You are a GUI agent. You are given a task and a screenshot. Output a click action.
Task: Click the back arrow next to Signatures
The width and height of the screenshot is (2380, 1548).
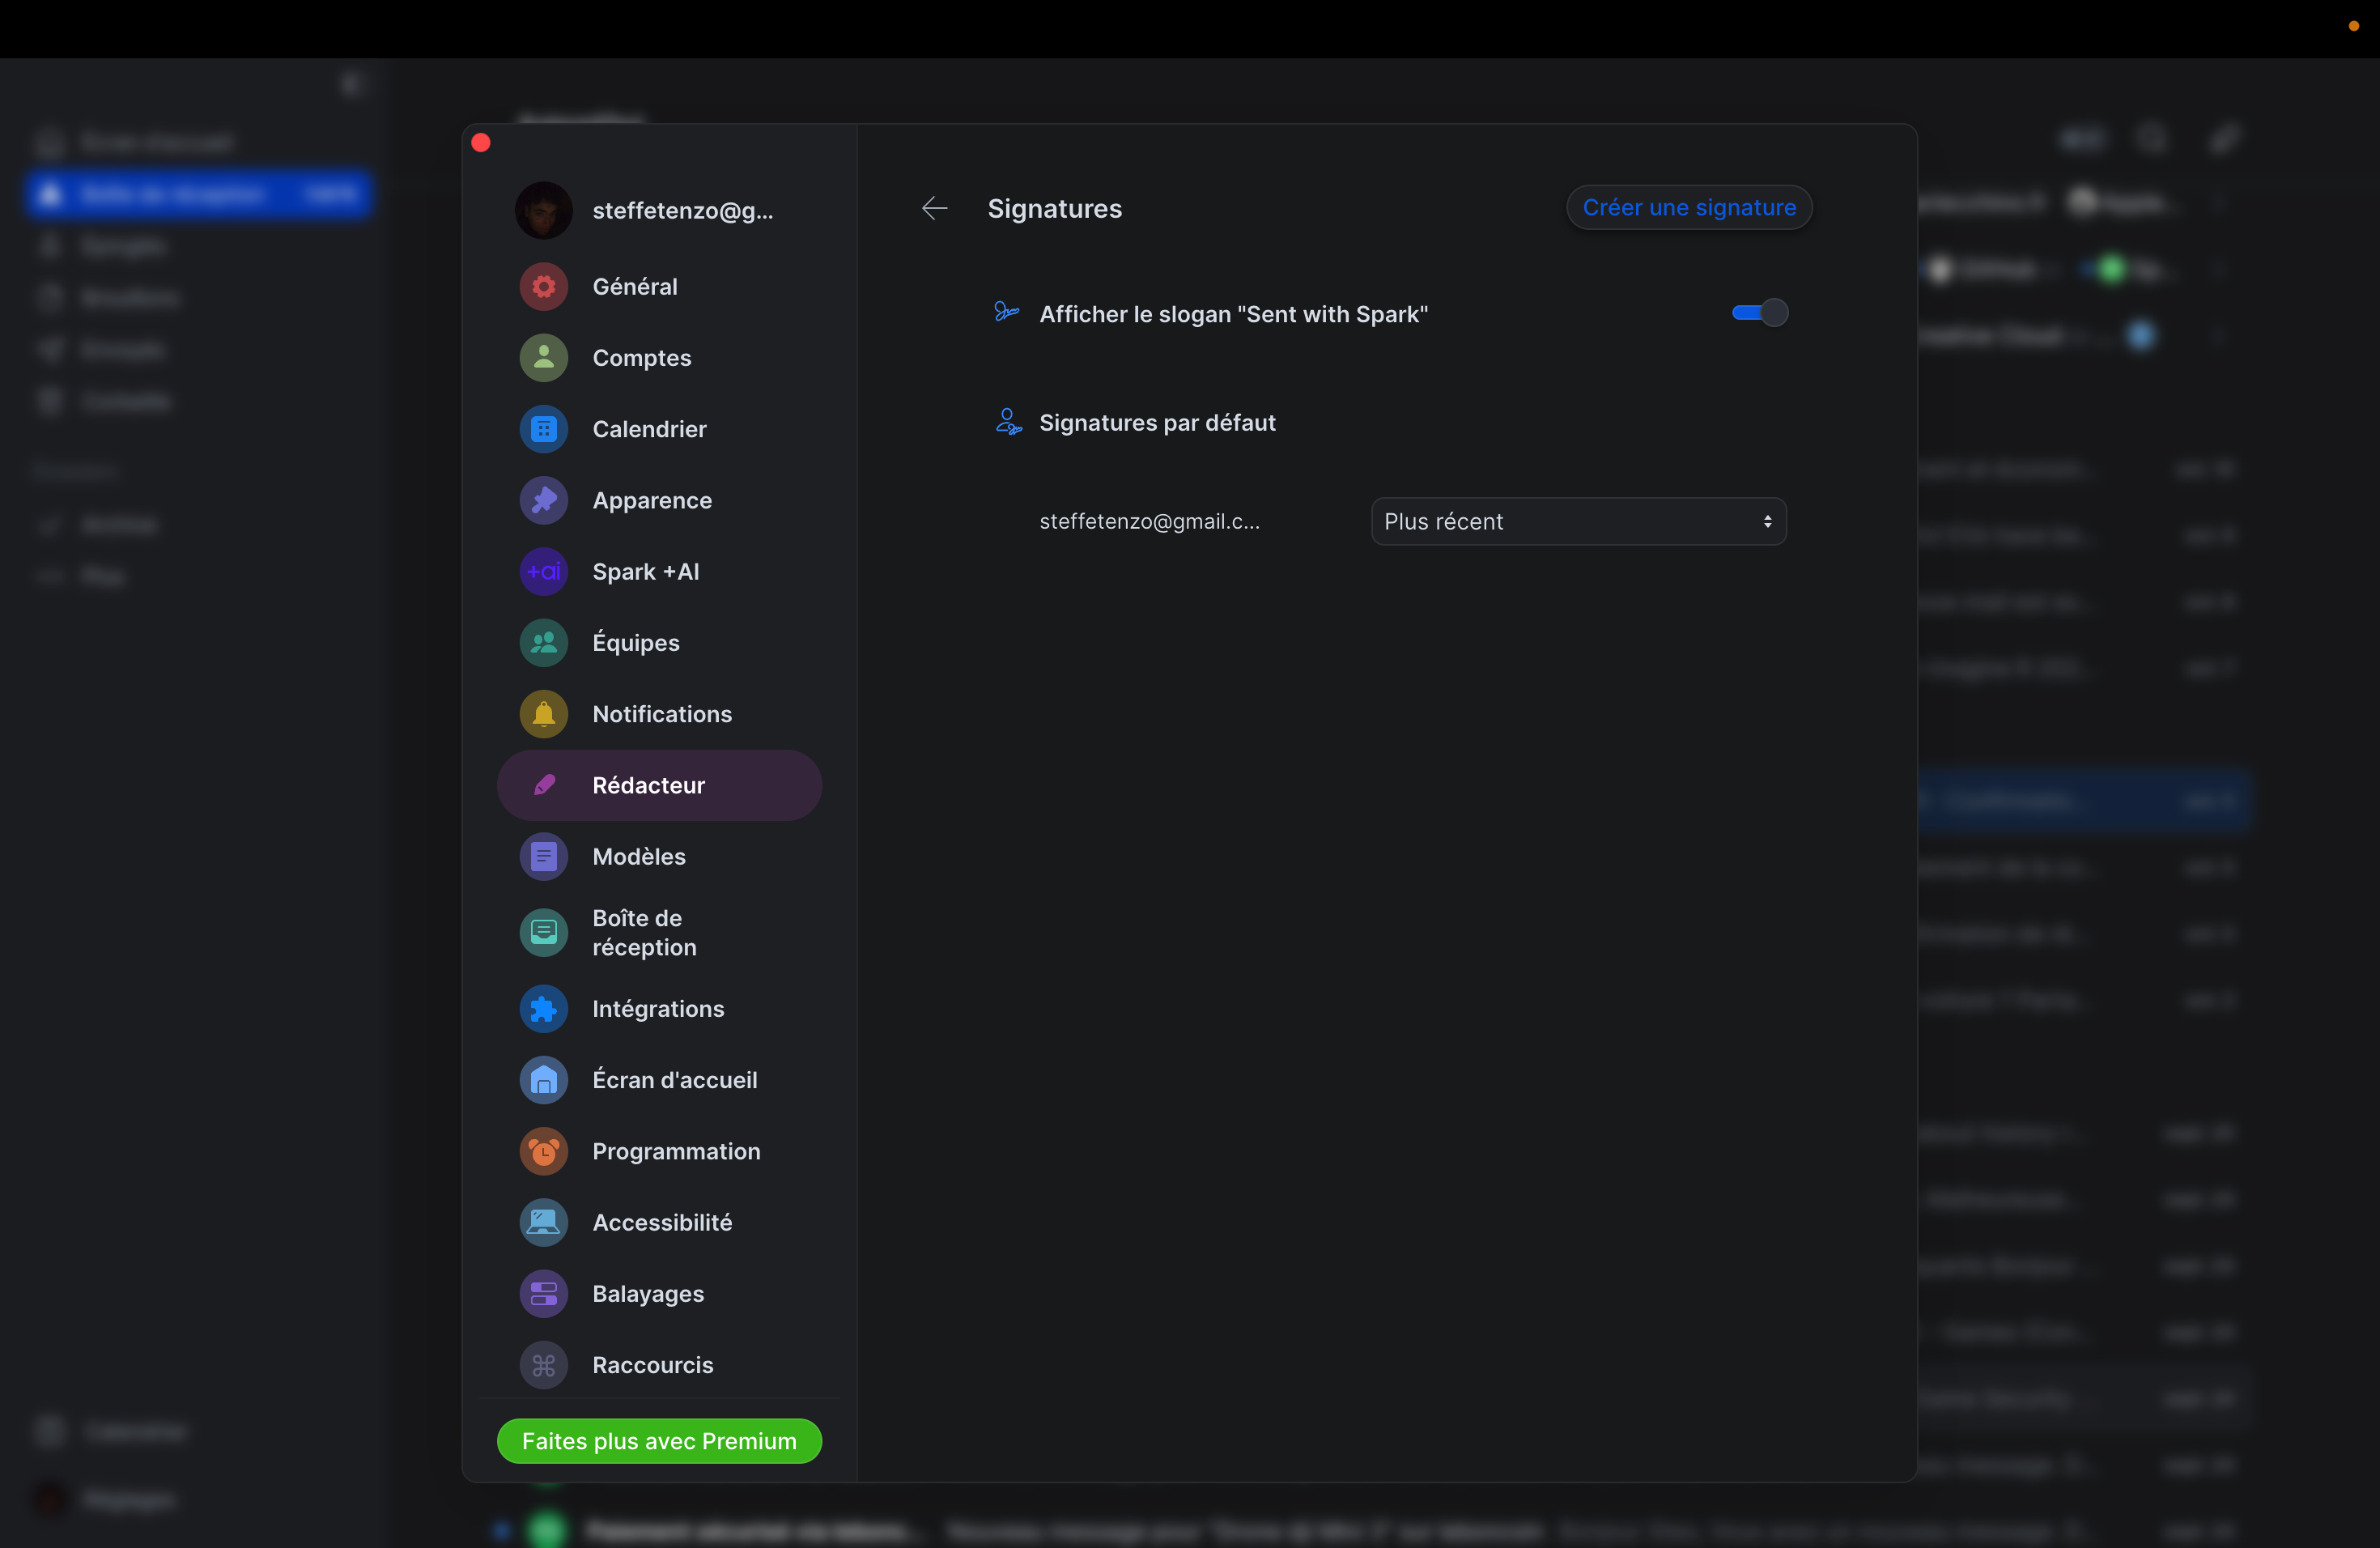click(x=934, y=208)
